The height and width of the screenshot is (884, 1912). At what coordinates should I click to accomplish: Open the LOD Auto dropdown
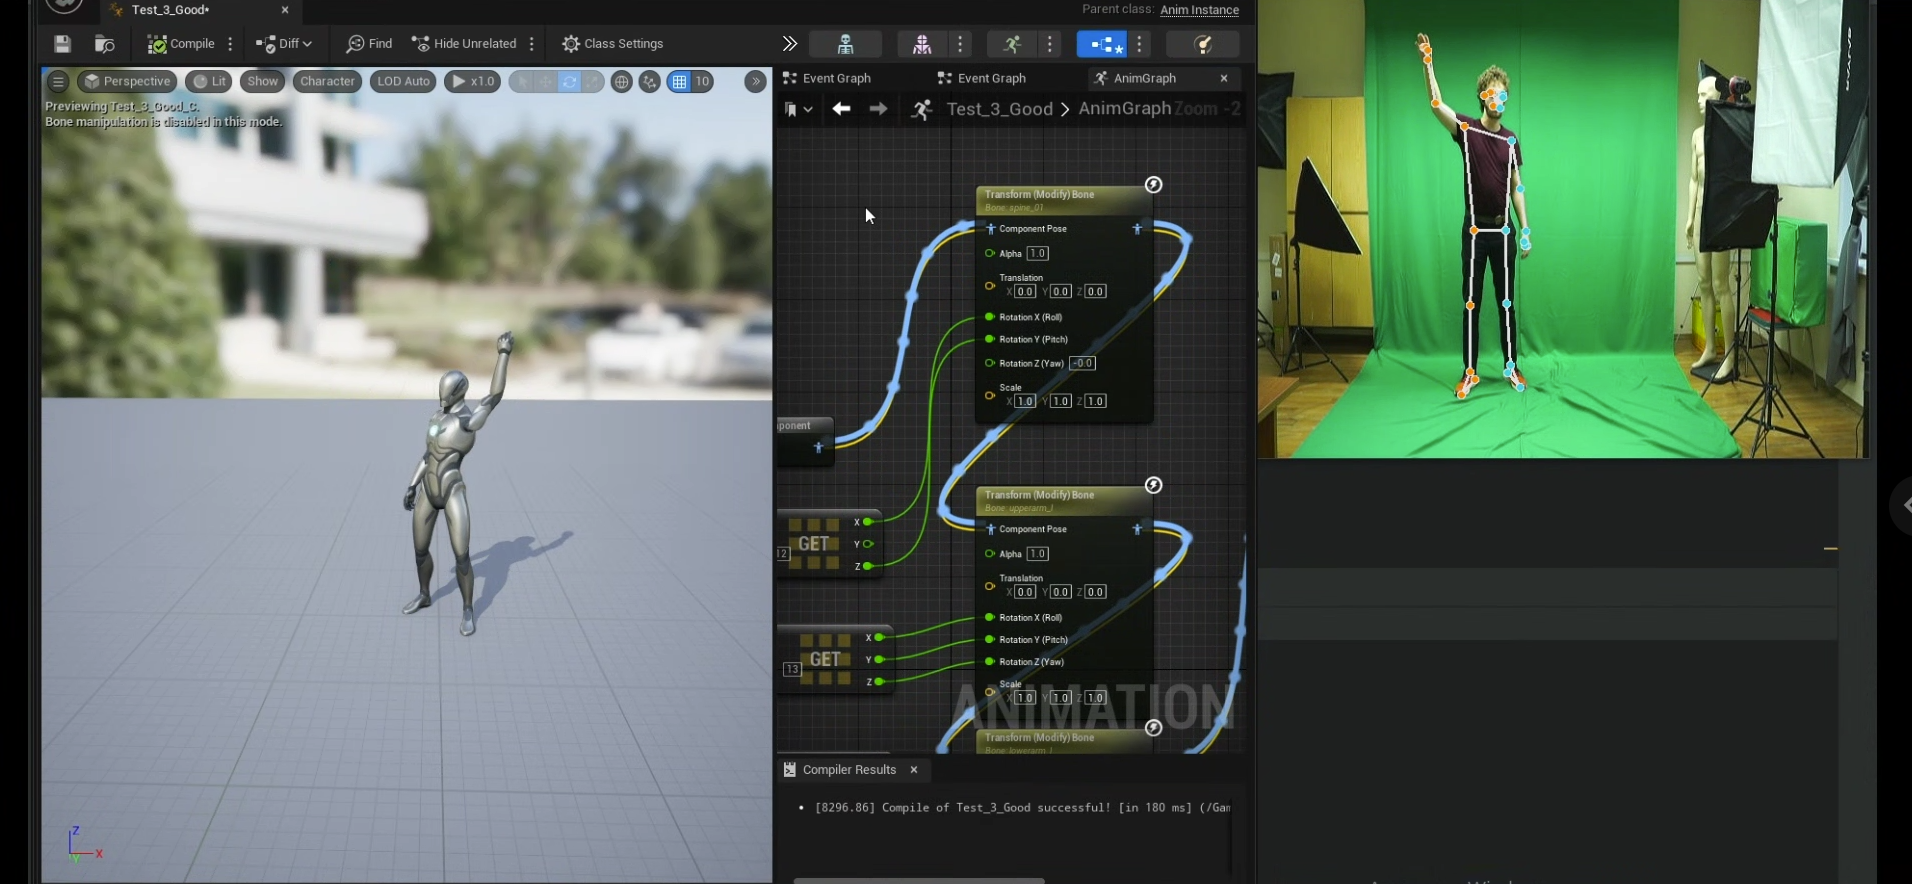[403, 82]
